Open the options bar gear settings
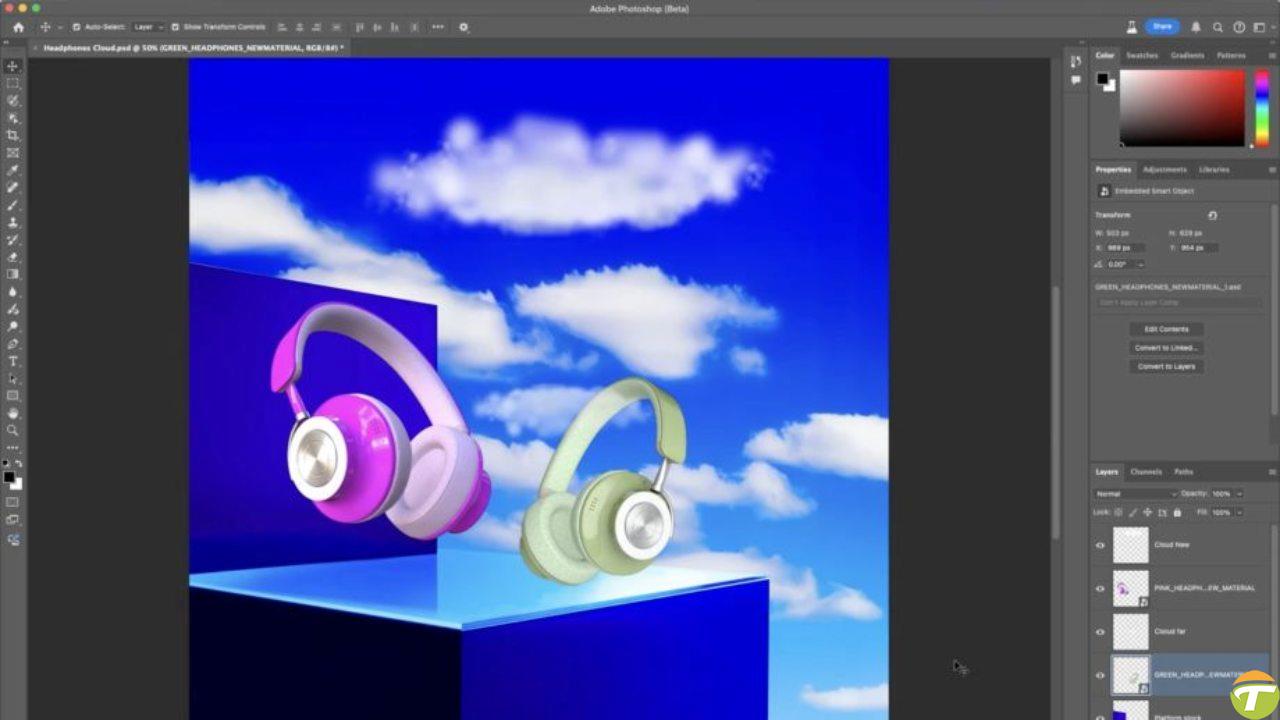 [x=464, y=27]
